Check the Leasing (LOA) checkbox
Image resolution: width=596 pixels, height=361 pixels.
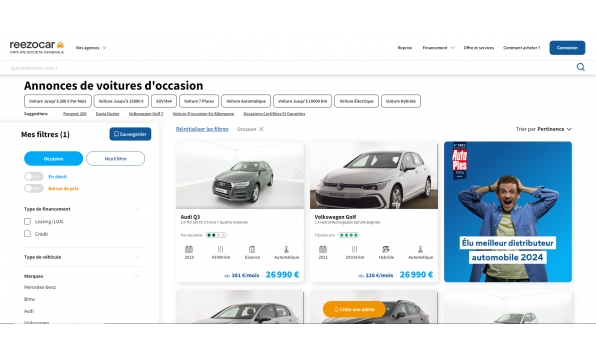[27, 222]
